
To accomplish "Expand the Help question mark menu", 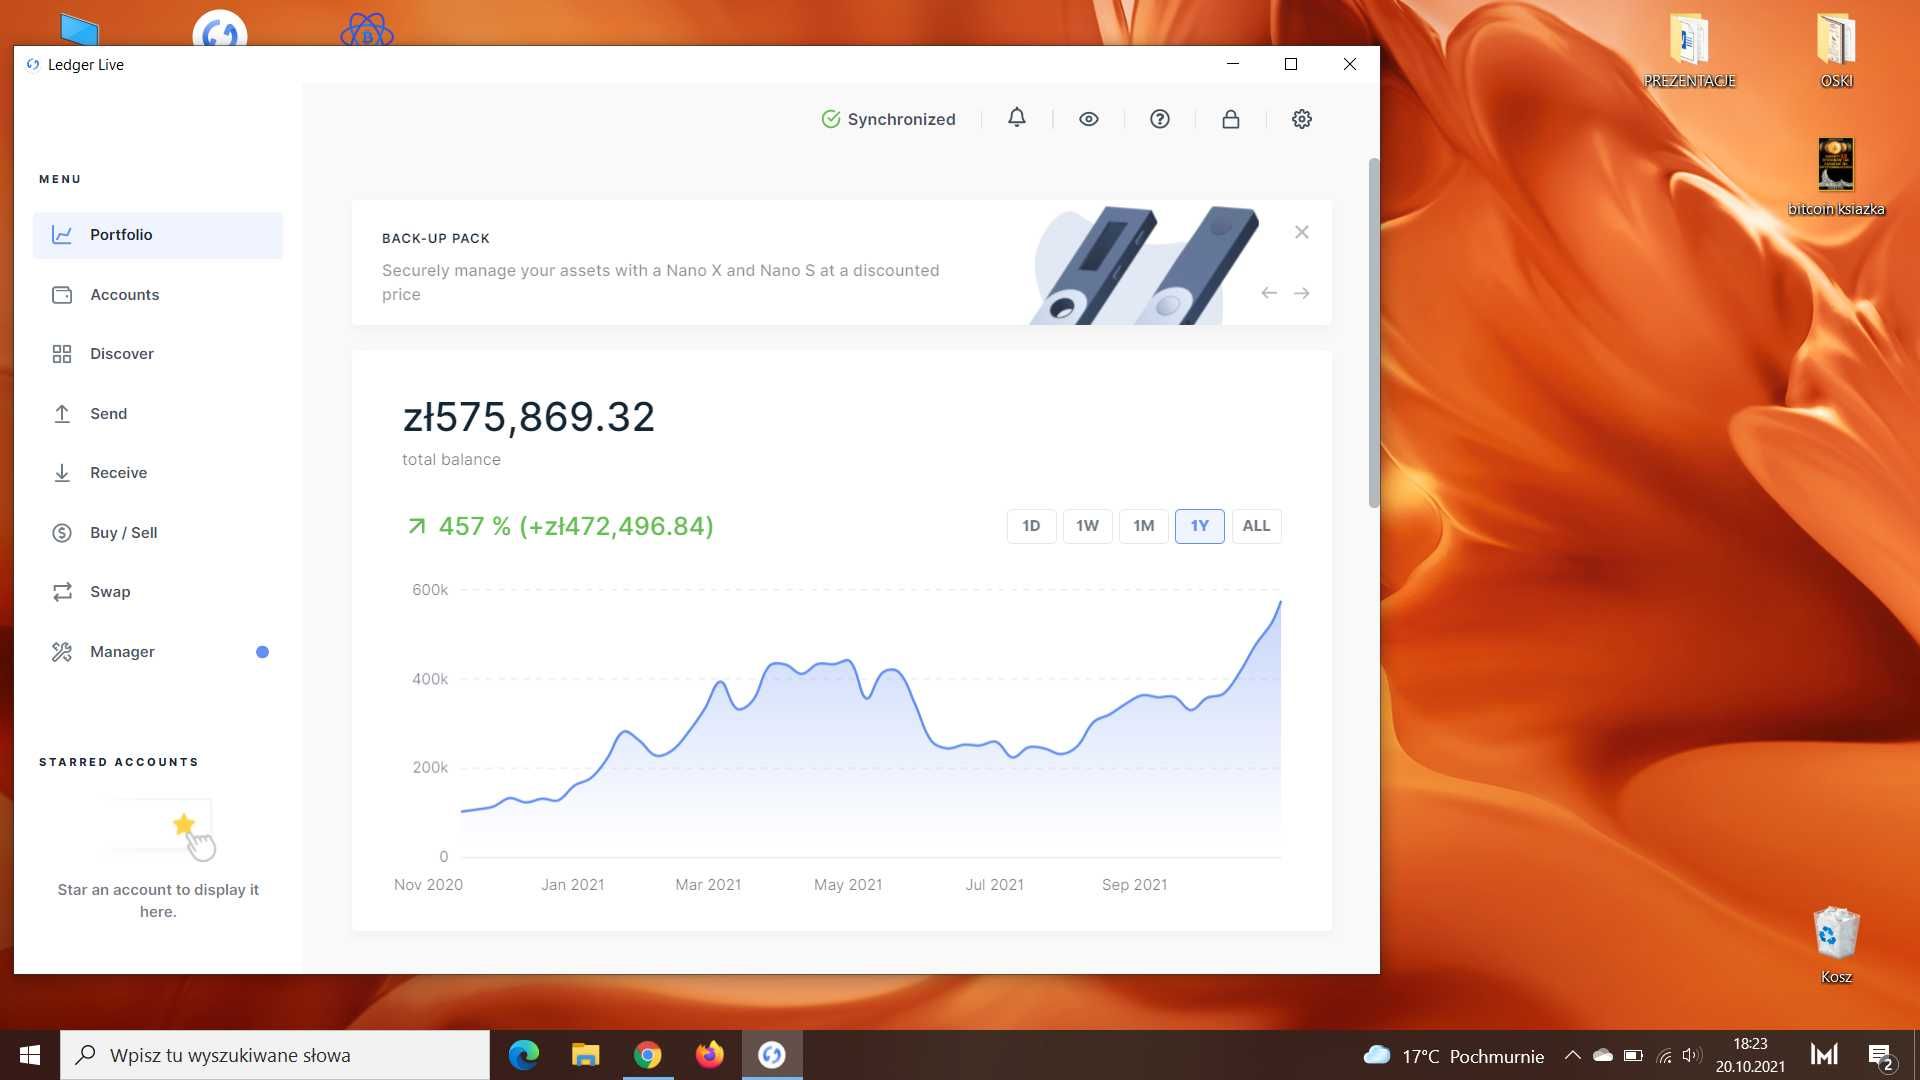I will click(x=1158, y=119).
